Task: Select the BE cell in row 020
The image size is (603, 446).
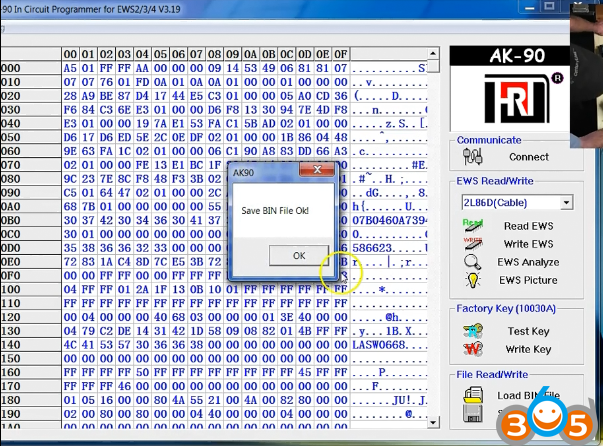Action: pos(106,96)
